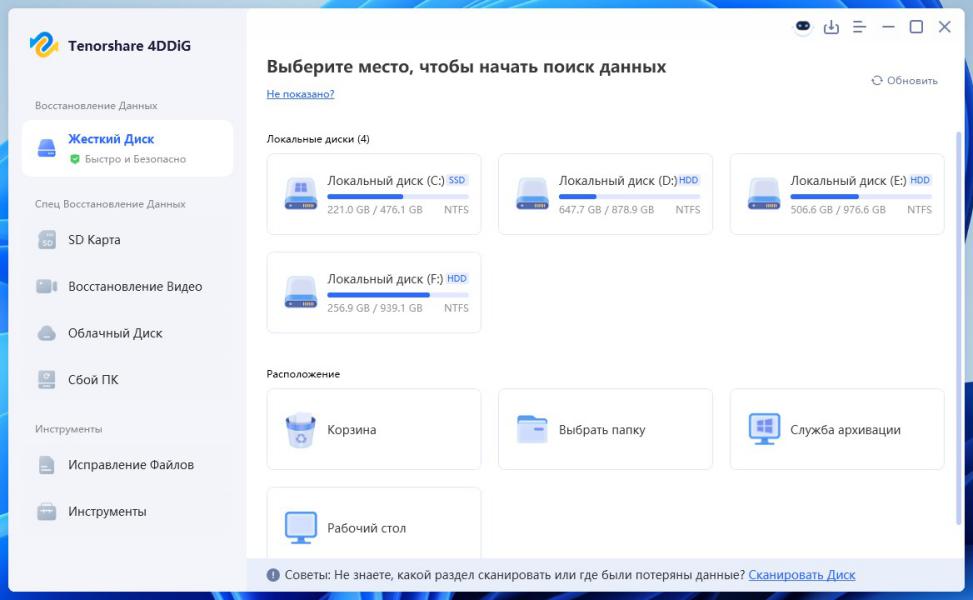Select Локальный диск (D:) drive card
The width and height of the screenshot is (973, 600).
605,194
